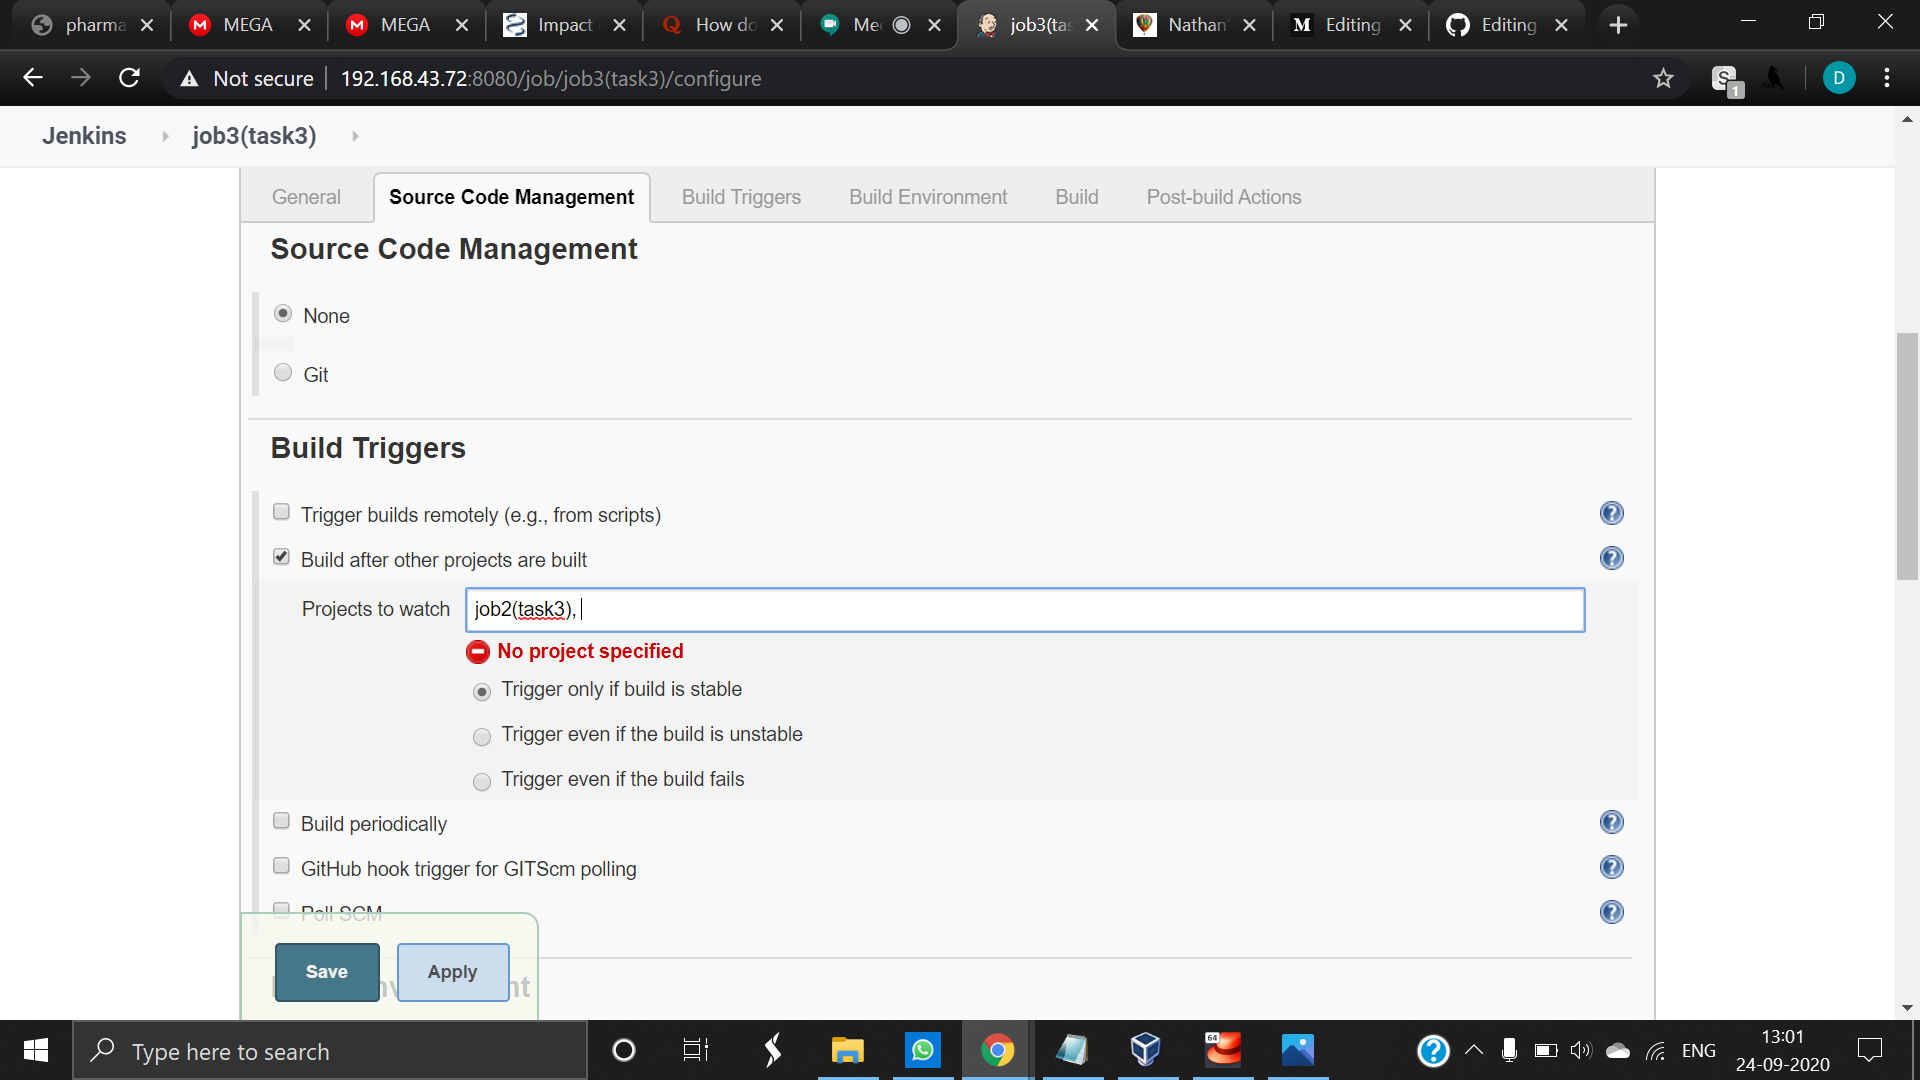
Task: Expand breadcrumb arrow after Jenkins
Action: coord(165,136)
